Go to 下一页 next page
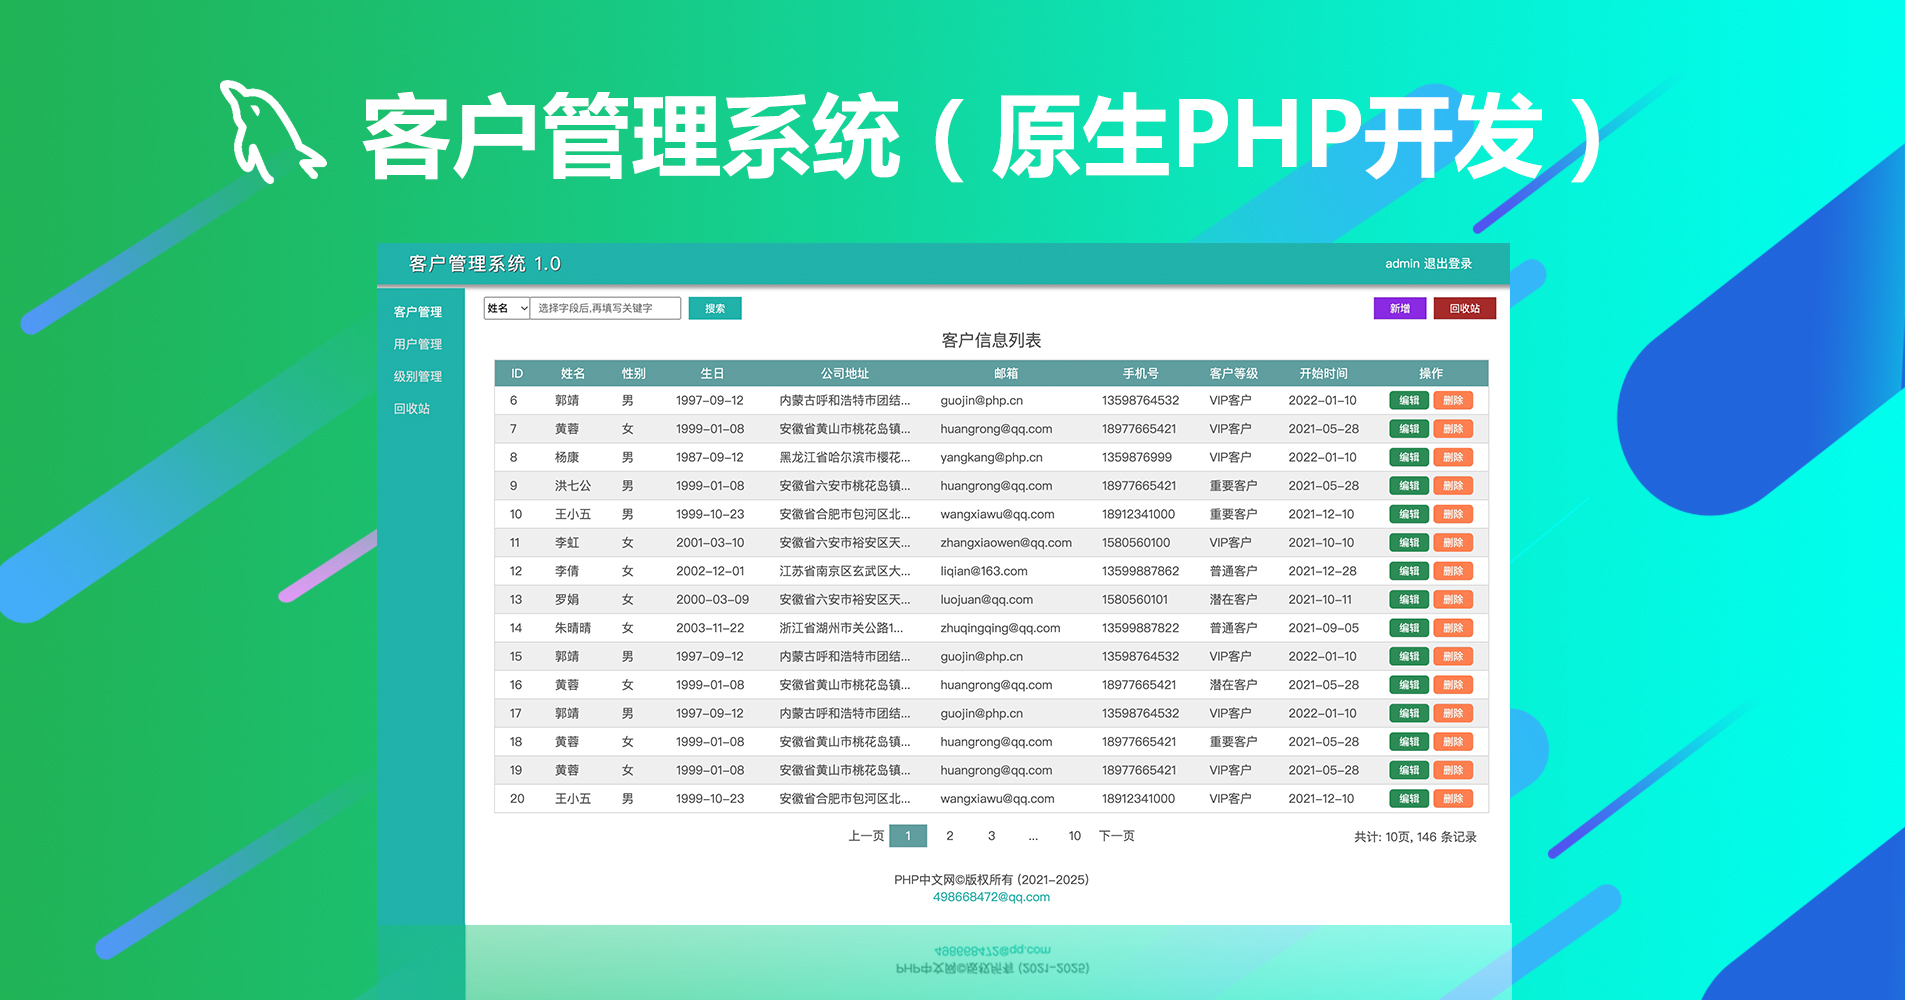This screenshot has width=1905, height=1000. tap(1117, 836)
